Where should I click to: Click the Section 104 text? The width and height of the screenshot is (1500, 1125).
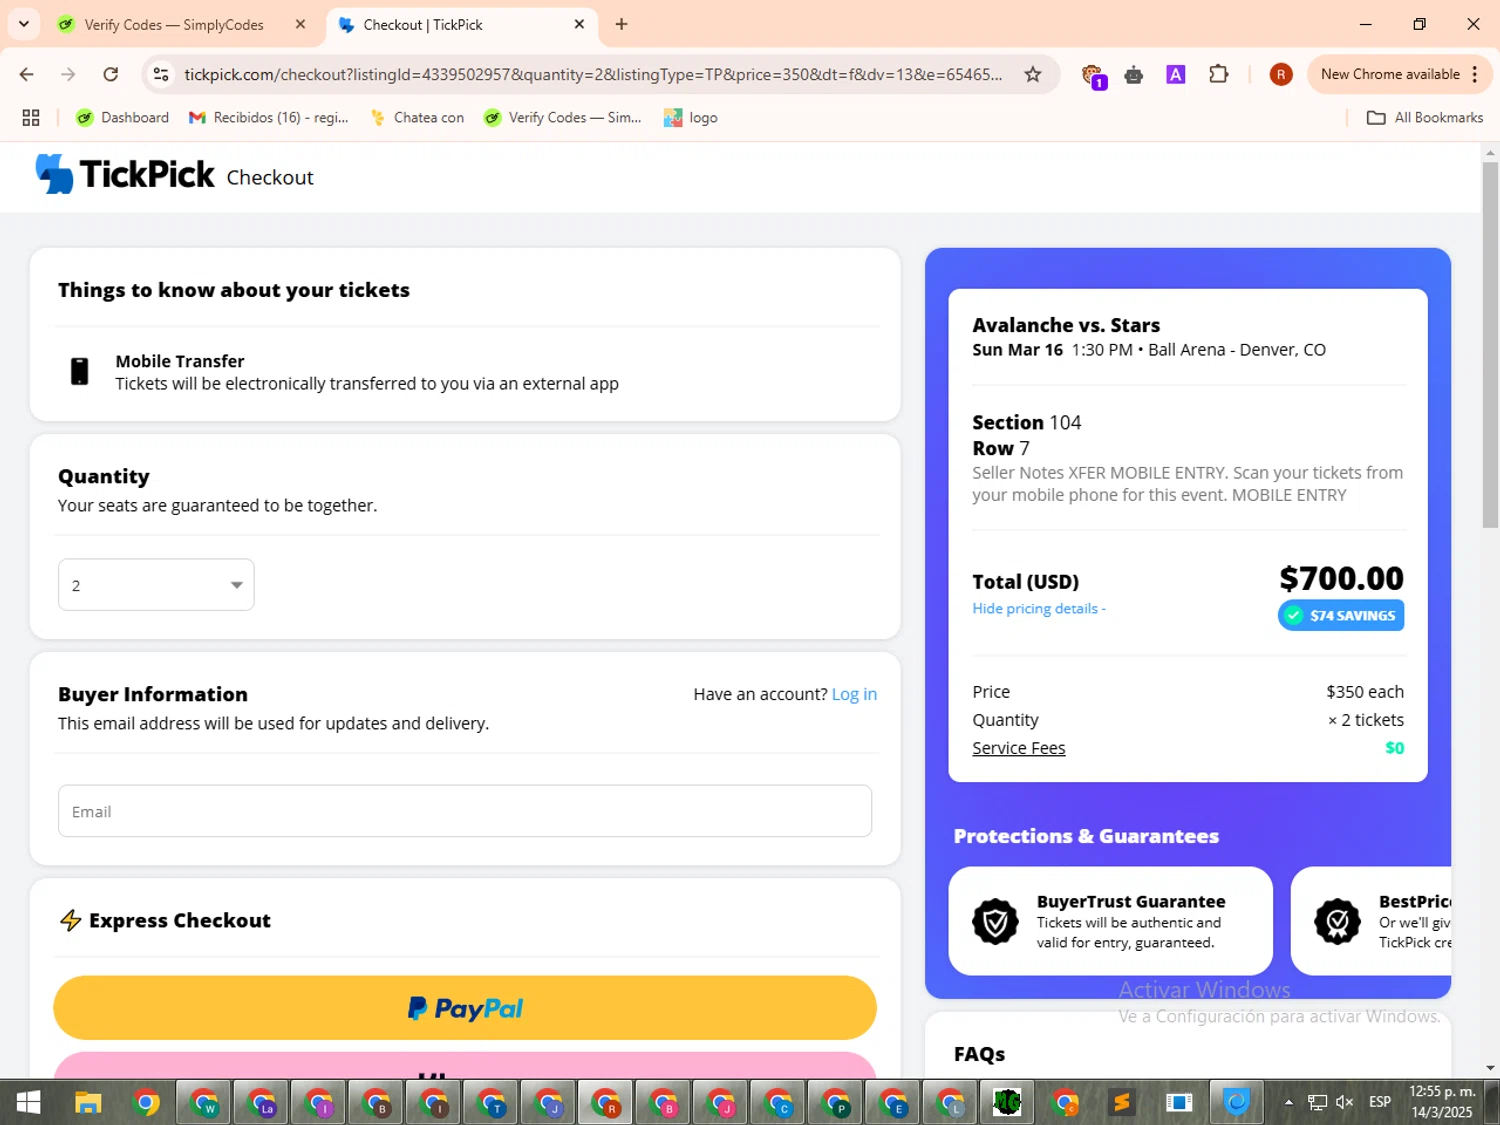click(1026, 422)
